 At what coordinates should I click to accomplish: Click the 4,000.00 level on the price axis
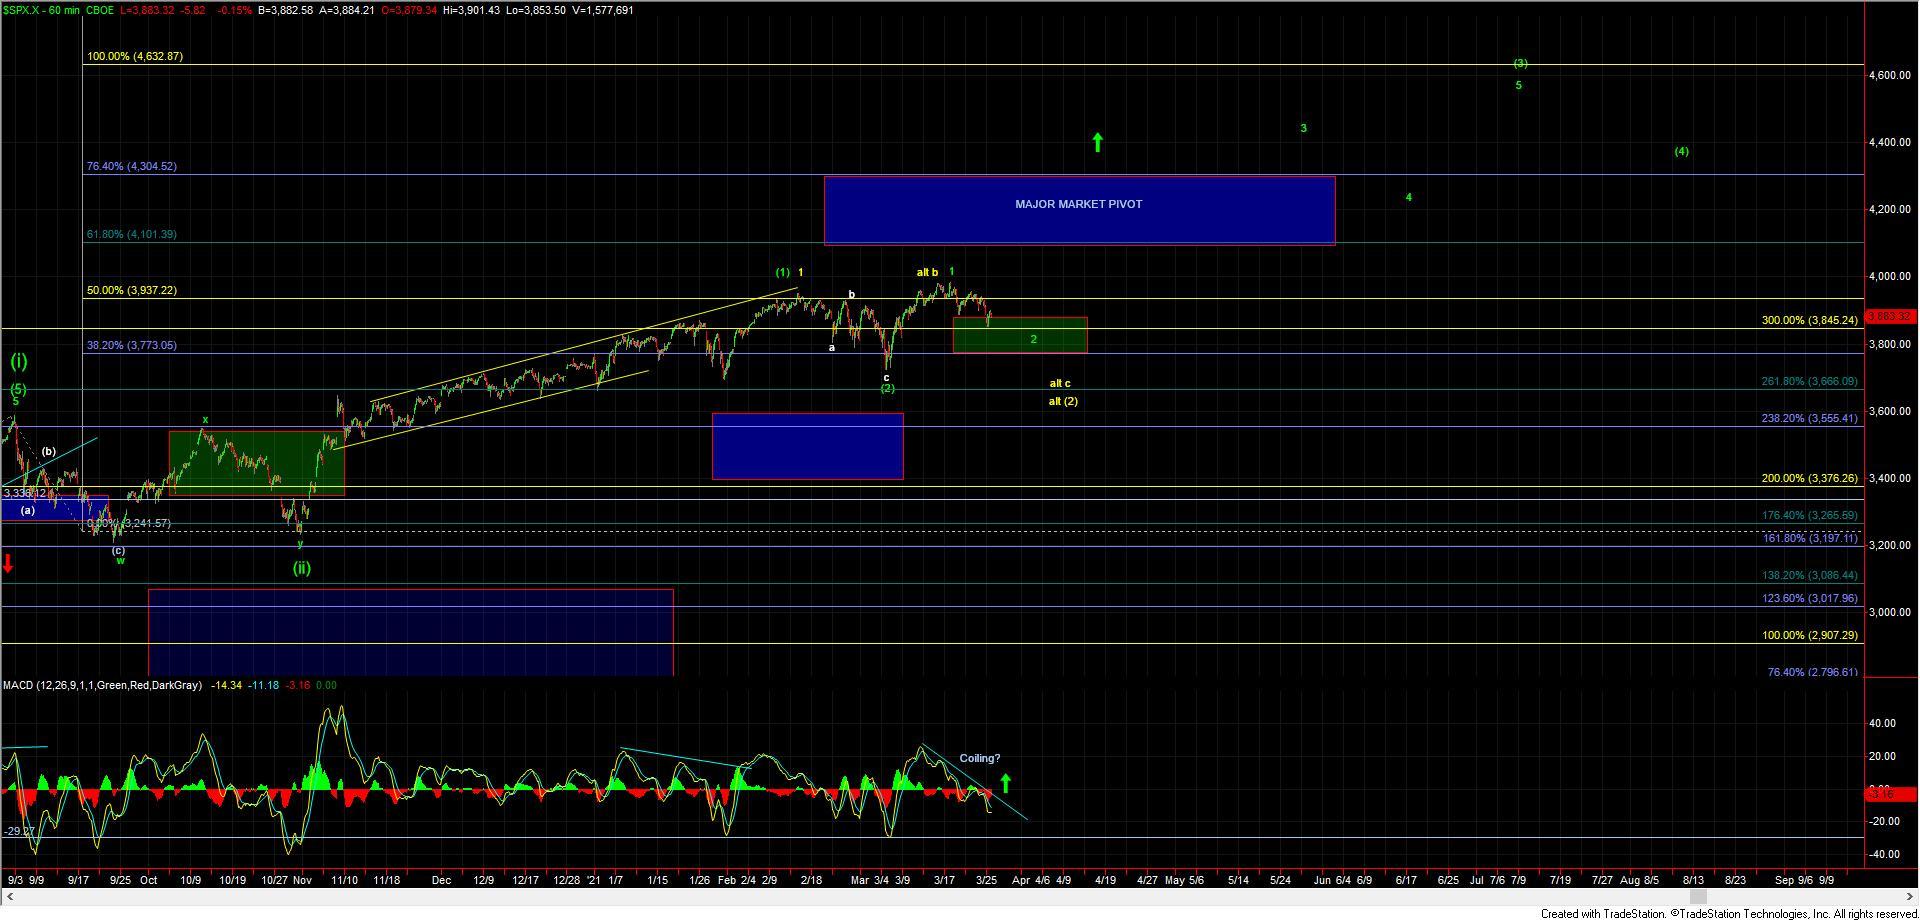coord(1891,277)
